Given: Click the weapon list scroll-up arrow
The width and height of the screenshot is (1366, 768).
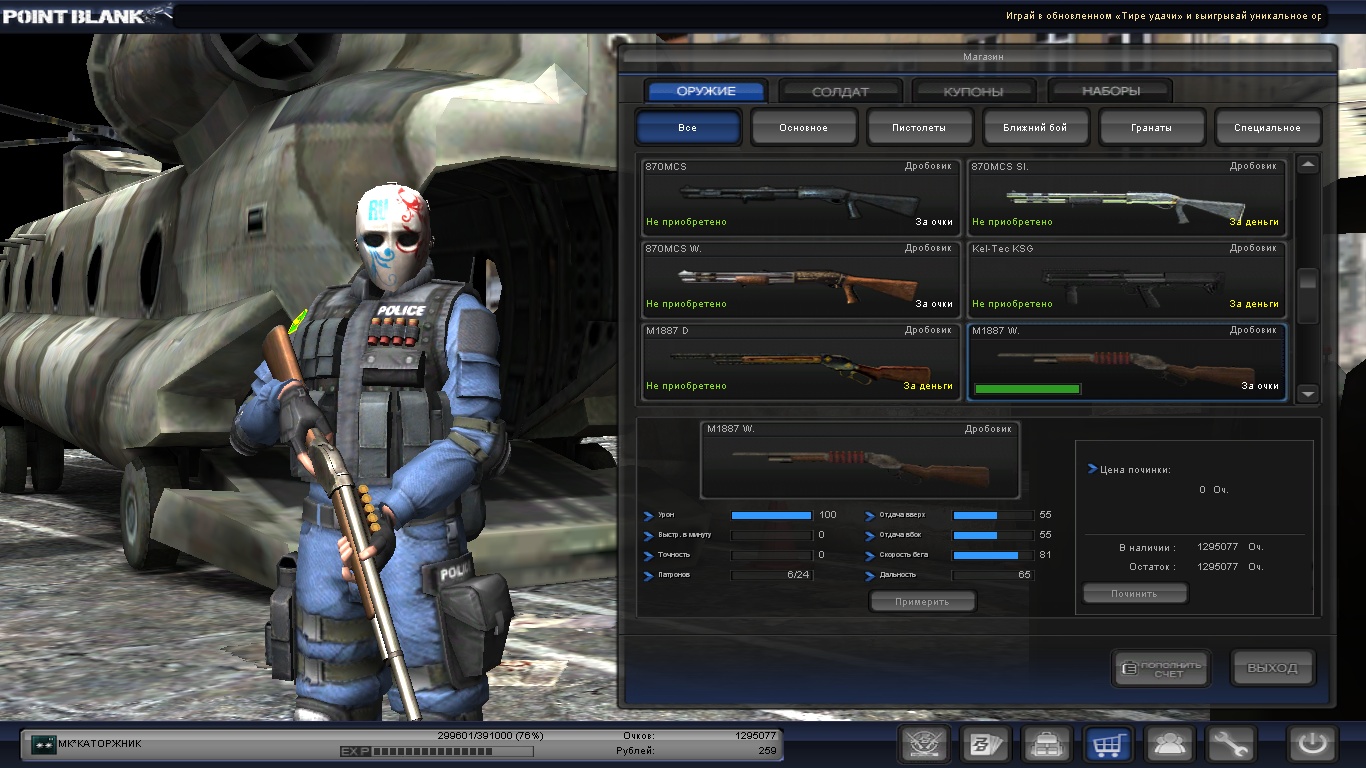Looking at the screenshot, I should pyautogui.click(x=1308, y=166).
